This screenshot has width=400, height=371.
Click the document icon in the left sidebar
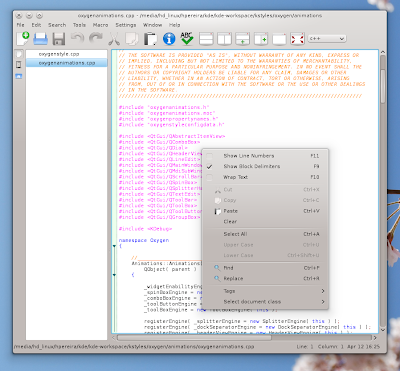pyautogui.click(x=19, y=54)
